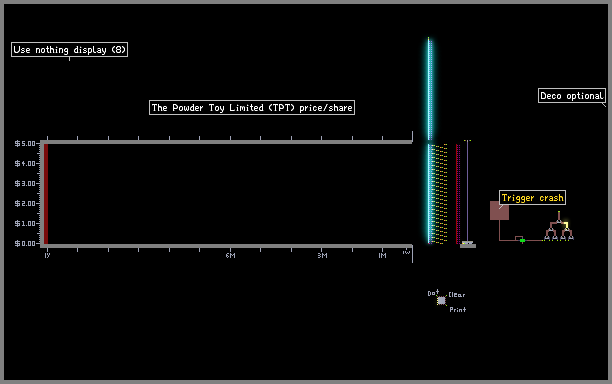Click the 1M marker on the time axis
Screen dimensions: 612x384
coord(382,256)
